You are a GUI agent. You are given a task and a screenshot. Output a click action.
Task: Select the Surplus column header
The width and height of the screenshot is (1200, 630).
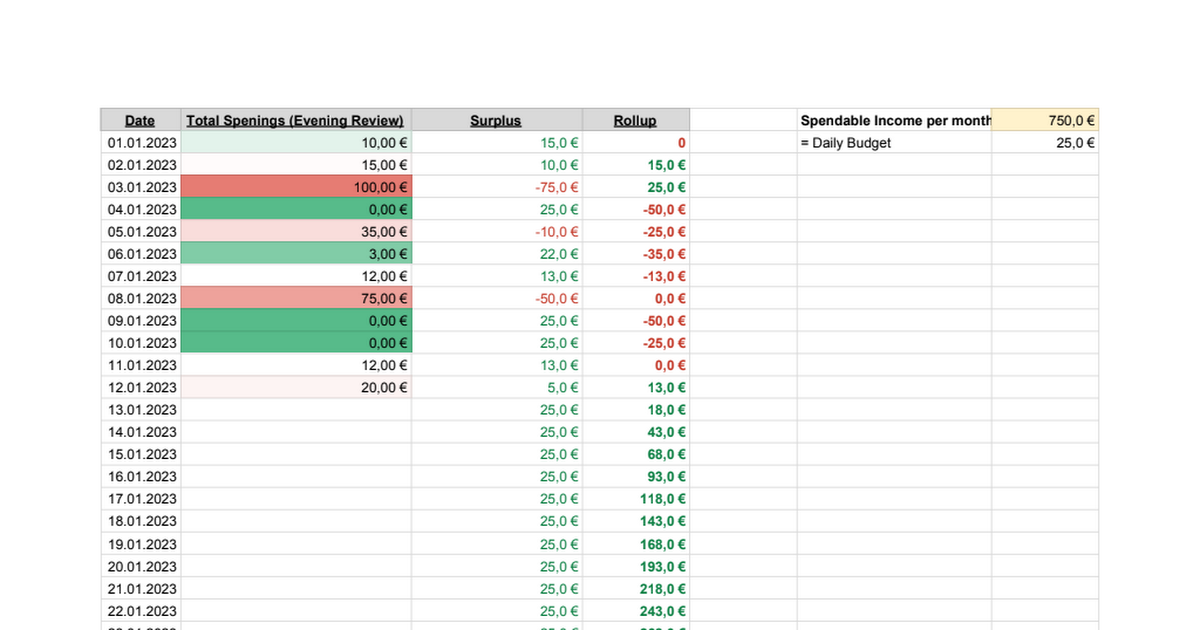496,120
